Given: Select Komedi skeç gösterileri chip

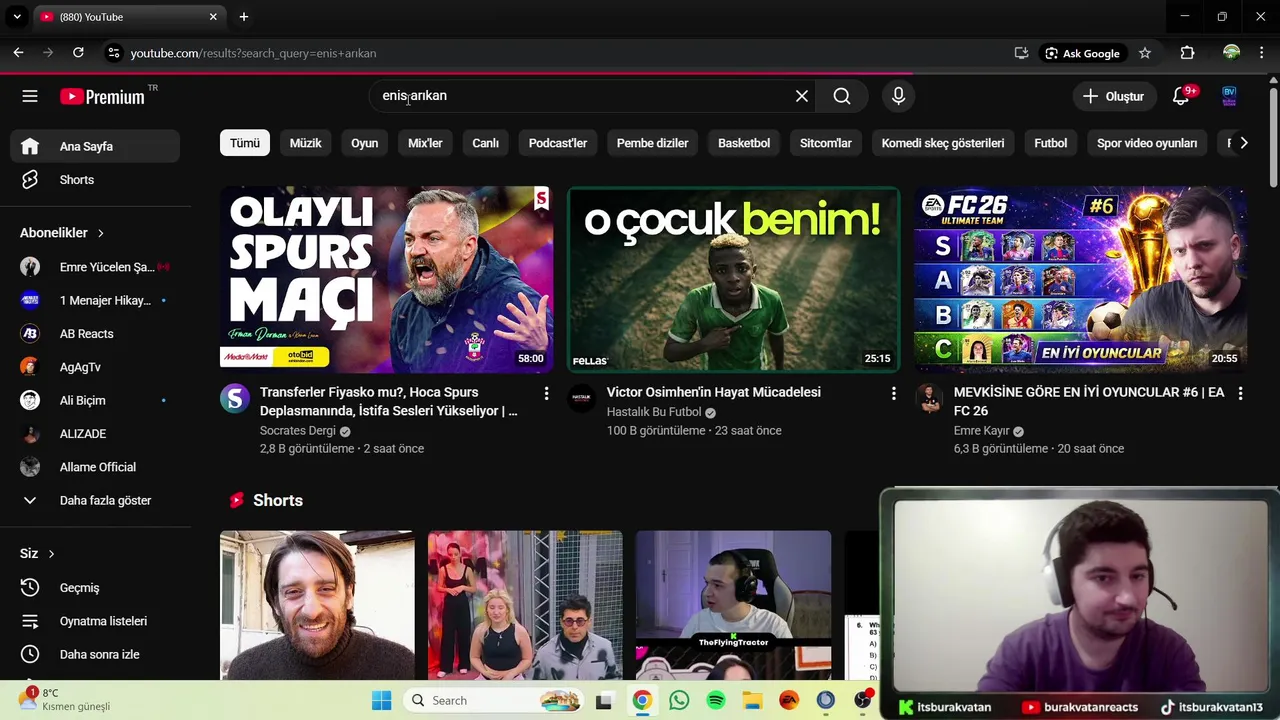Looking at the screenshot, I should [943, 143].
